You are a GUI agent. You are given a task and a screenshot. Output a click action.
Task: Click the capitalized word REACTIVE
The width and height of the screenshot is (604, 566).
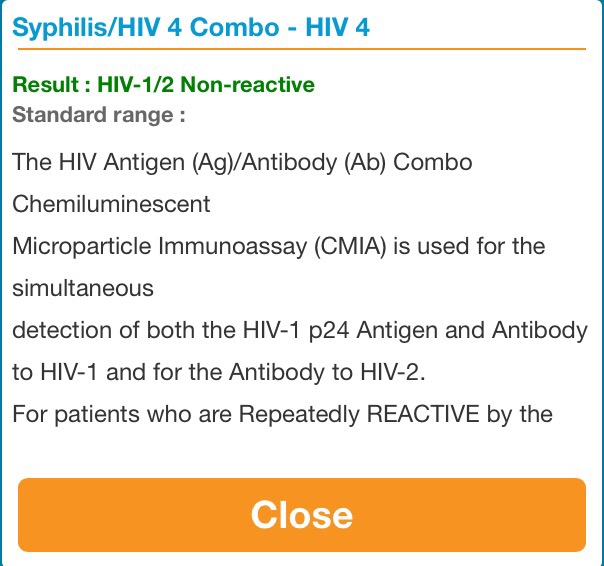click(x=423, y=414)
